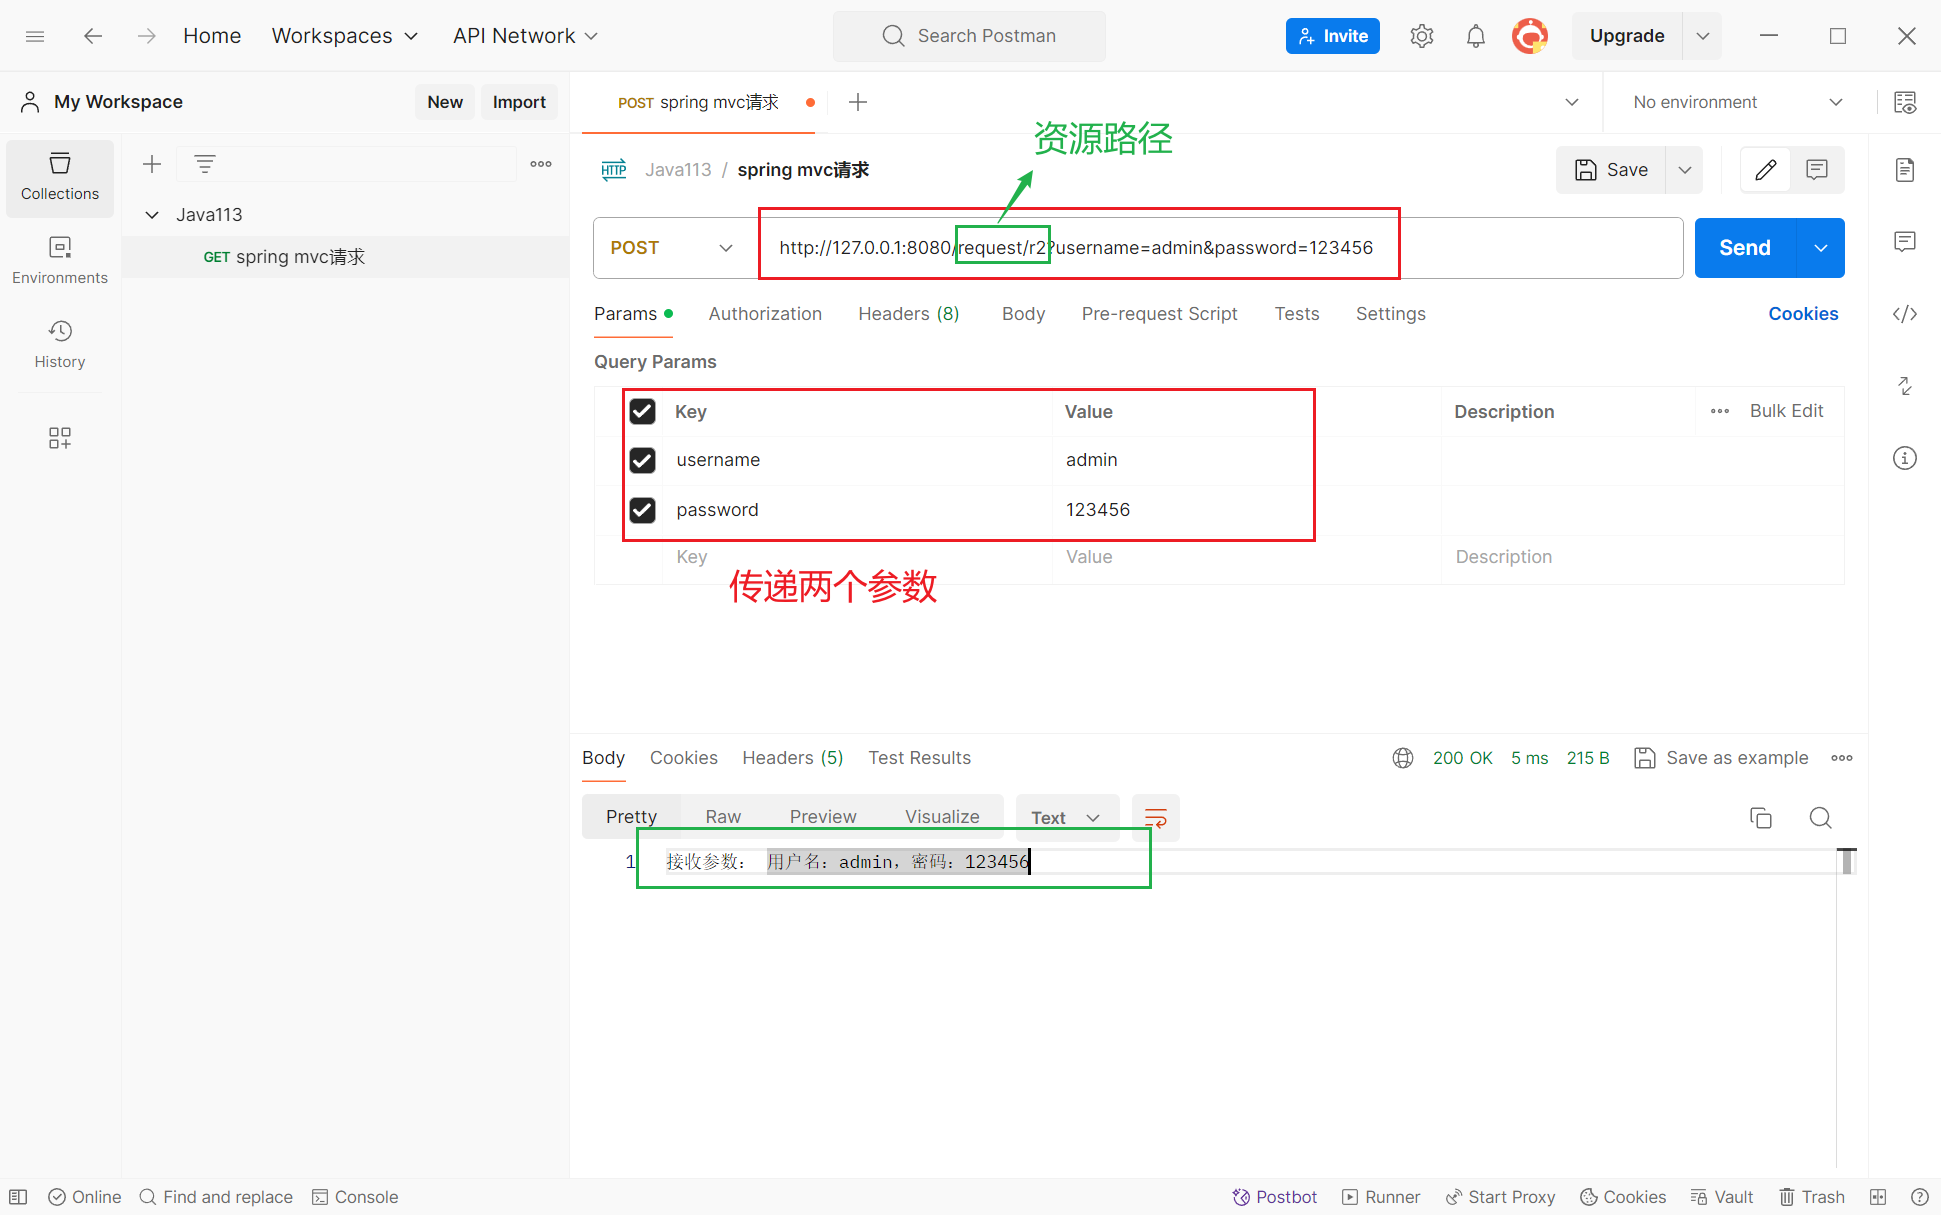Screen dimensions: 1941x1215
Task: Toggle line wrap in response
Action: pos(1155,818)
